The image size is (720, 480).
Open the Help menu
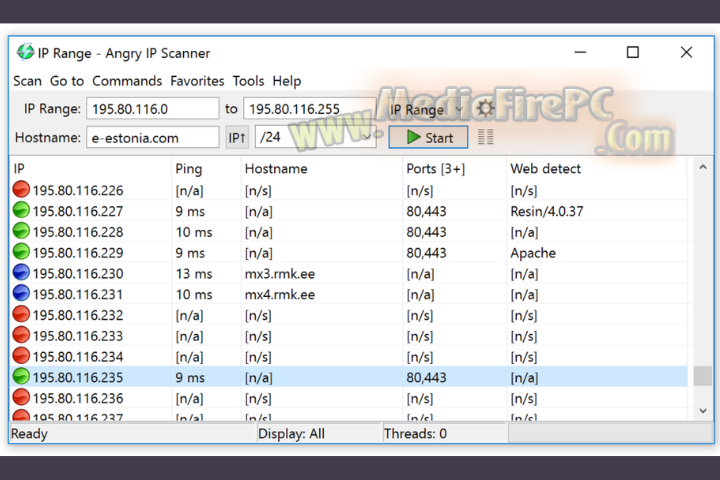(x=287, y=81)
